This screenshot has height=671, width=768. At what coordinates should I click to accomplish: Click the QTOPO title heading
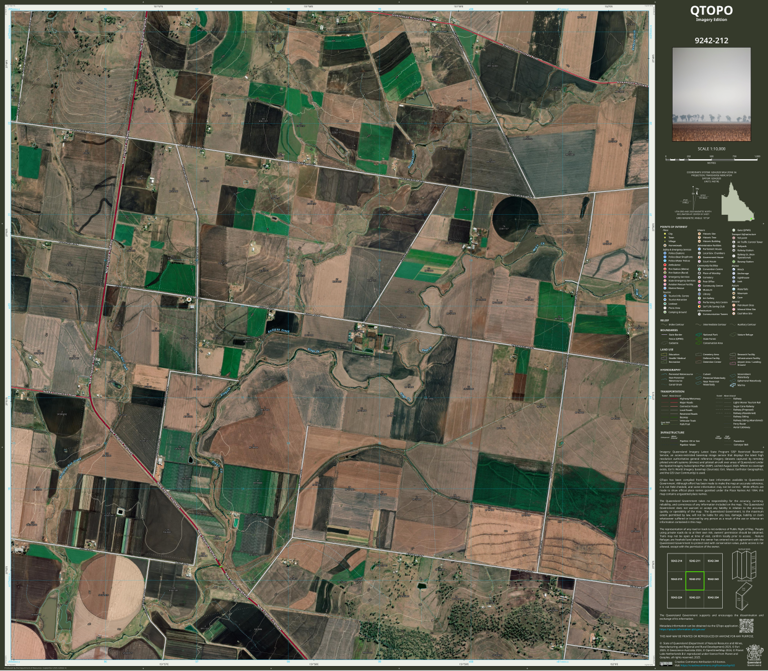711,10
